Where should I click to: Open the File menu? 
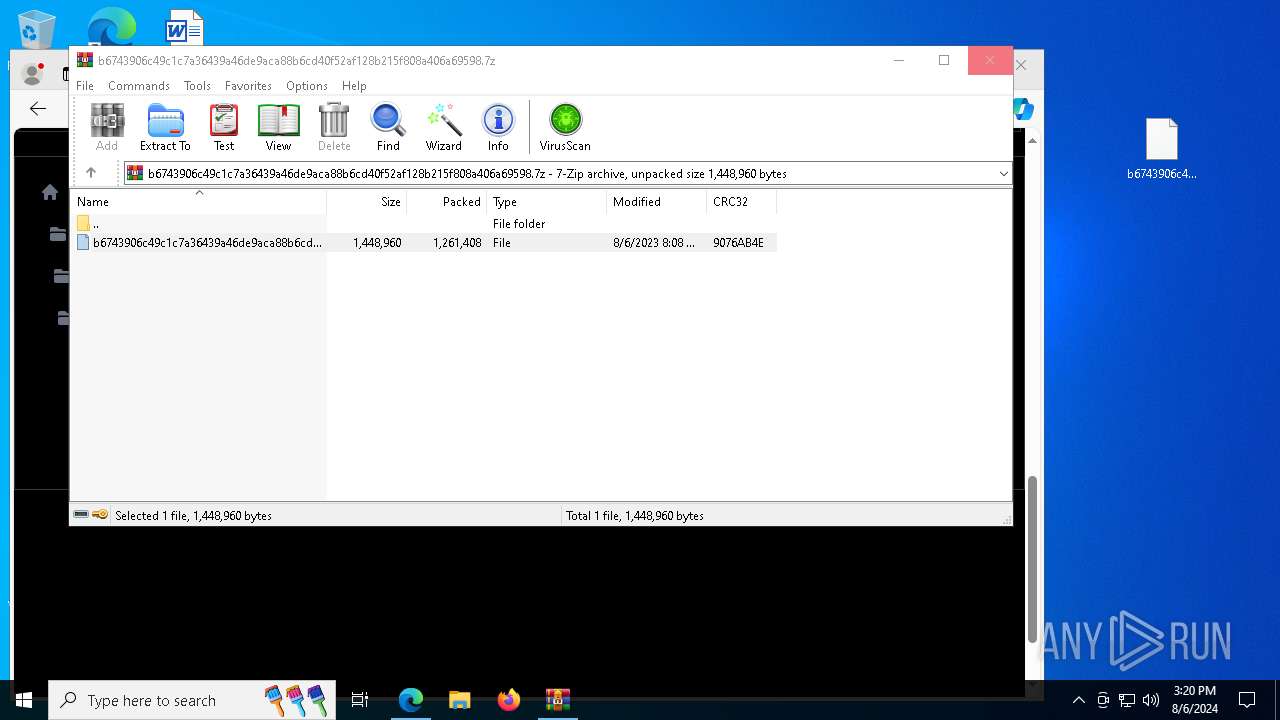85,86
